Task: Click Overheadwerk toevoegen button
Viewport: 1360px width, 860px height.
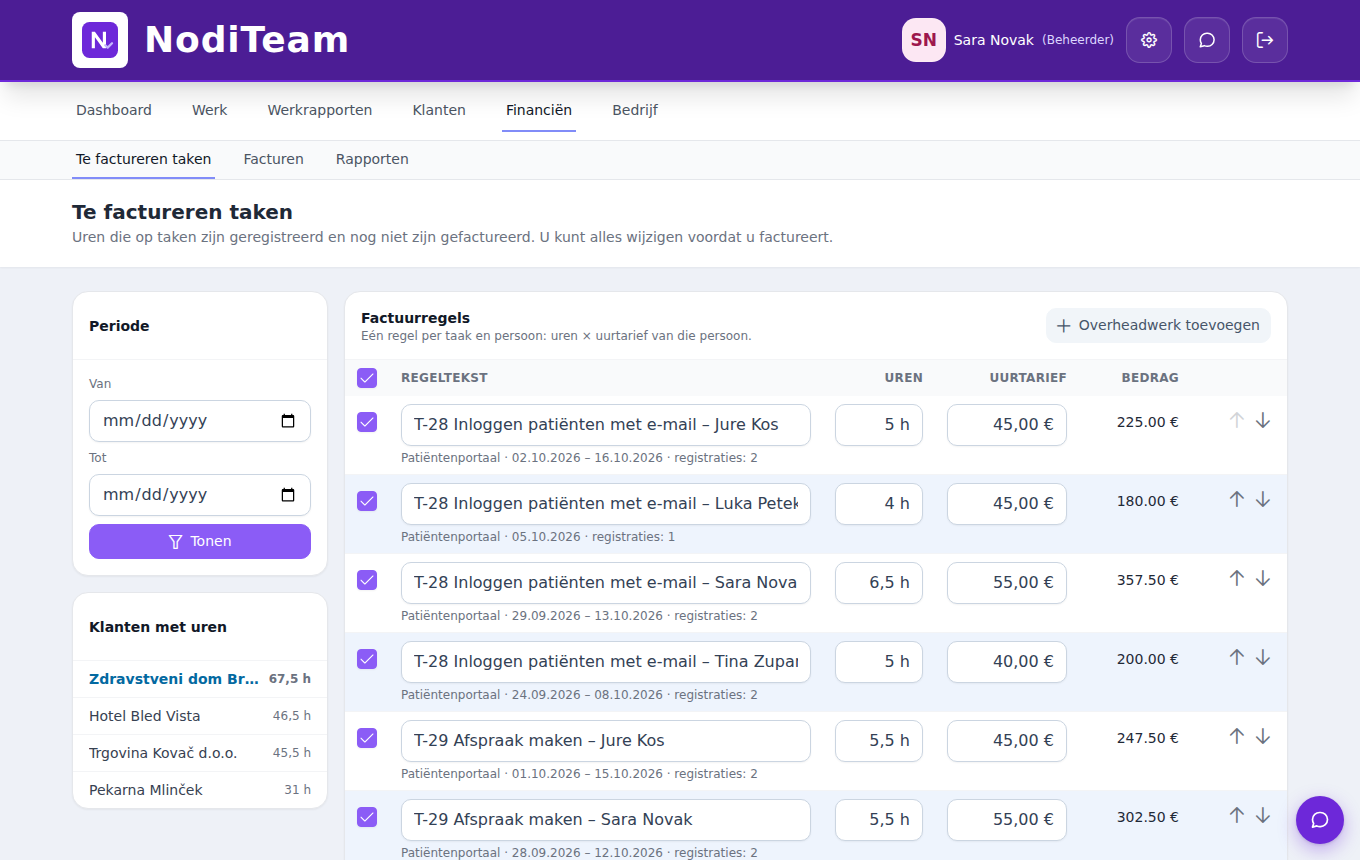Action: (x=1158, y=325)
